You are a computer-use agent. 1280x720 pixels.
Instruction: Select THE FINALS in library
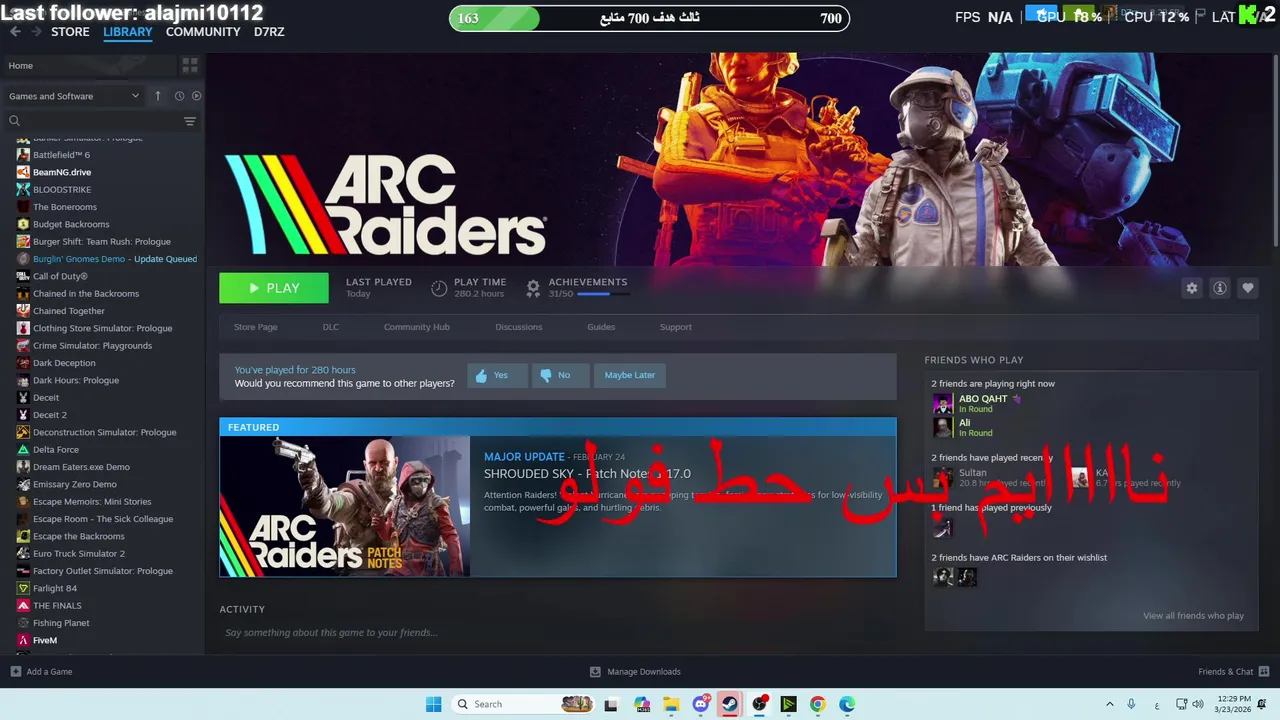(57, 606)
